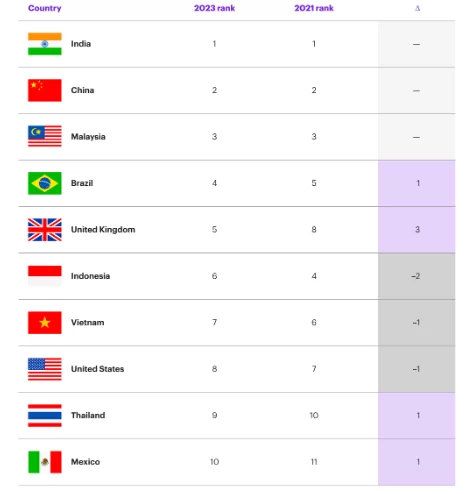This screenshot has width=468, height=494.
Task: Click the Vietnam flag icon
Action: click(45, 322)
